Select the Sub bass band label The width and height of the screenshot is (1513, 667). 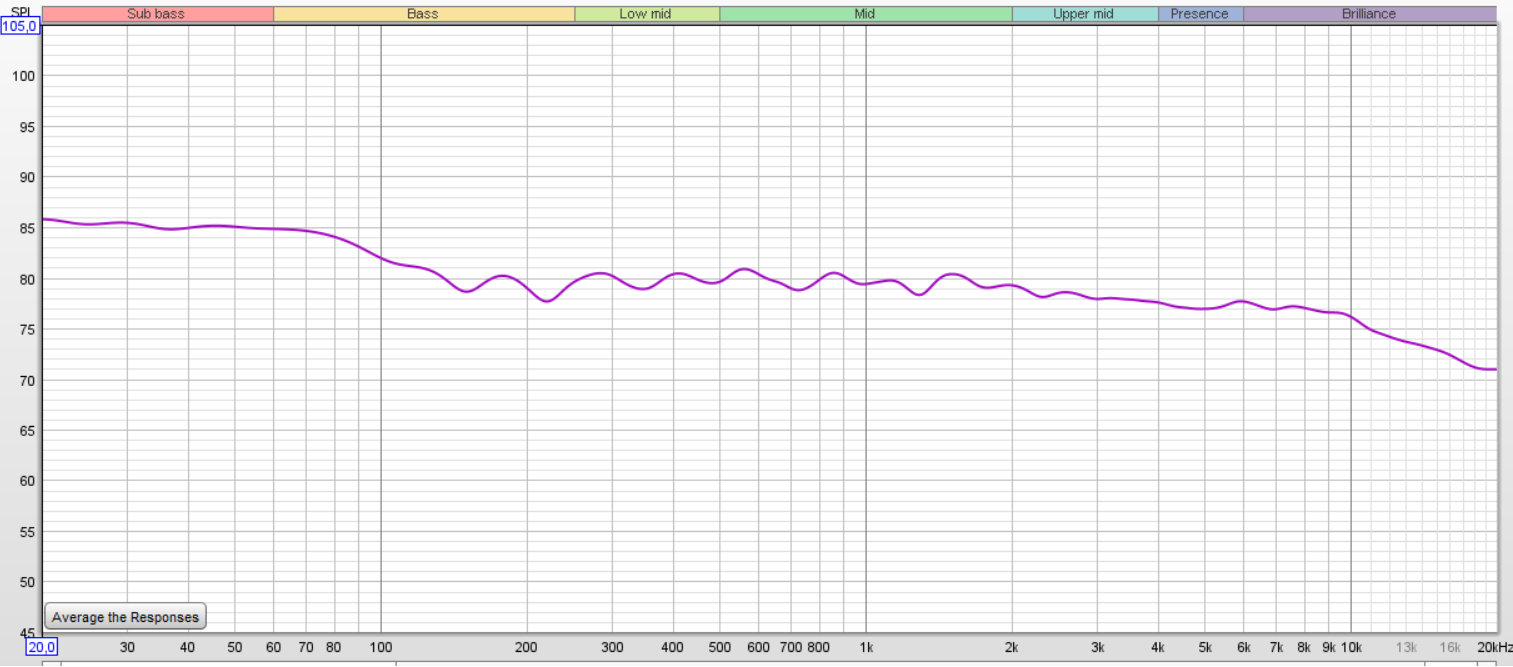tap(157, 14)
